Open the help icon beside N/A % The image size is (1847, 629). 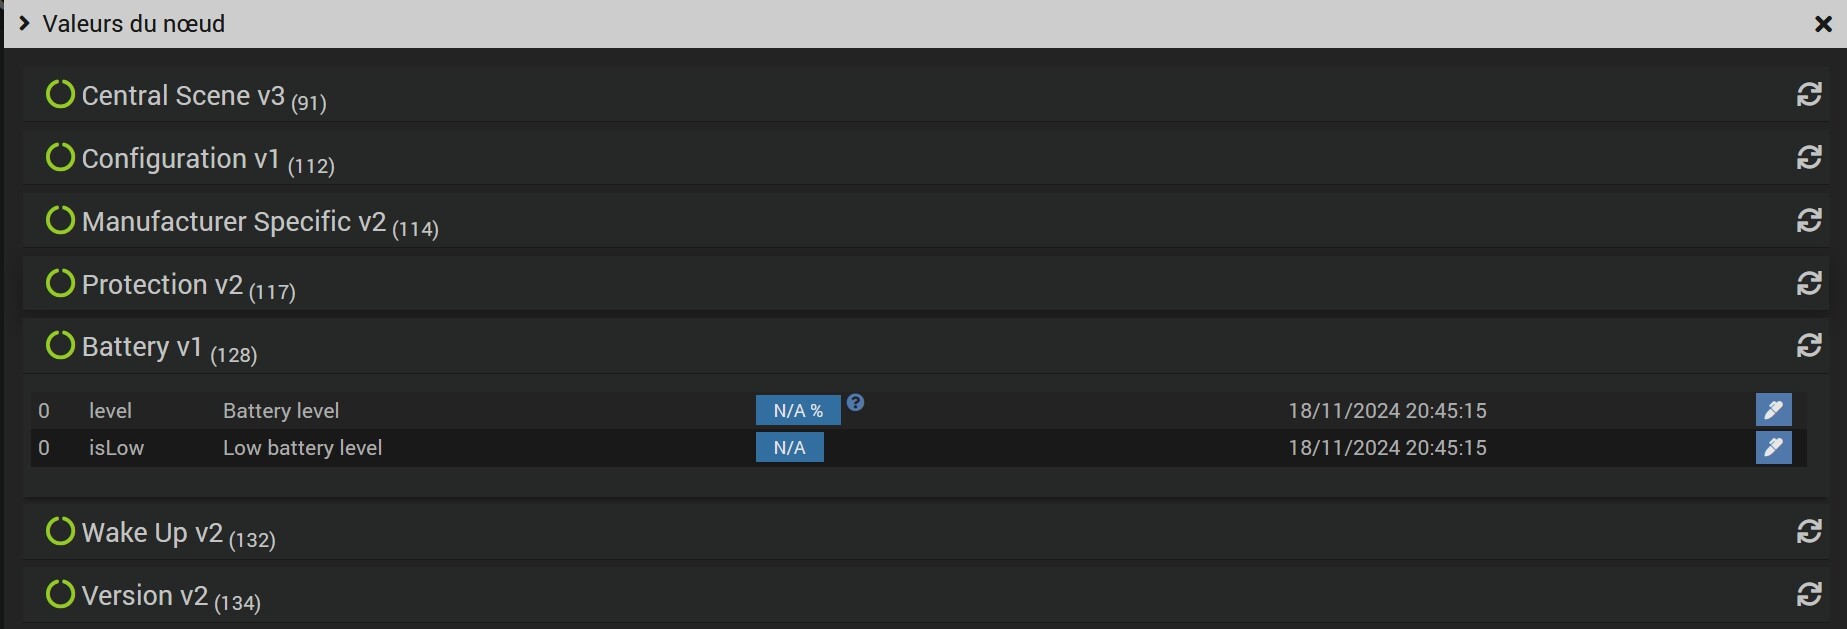[855, 403]
